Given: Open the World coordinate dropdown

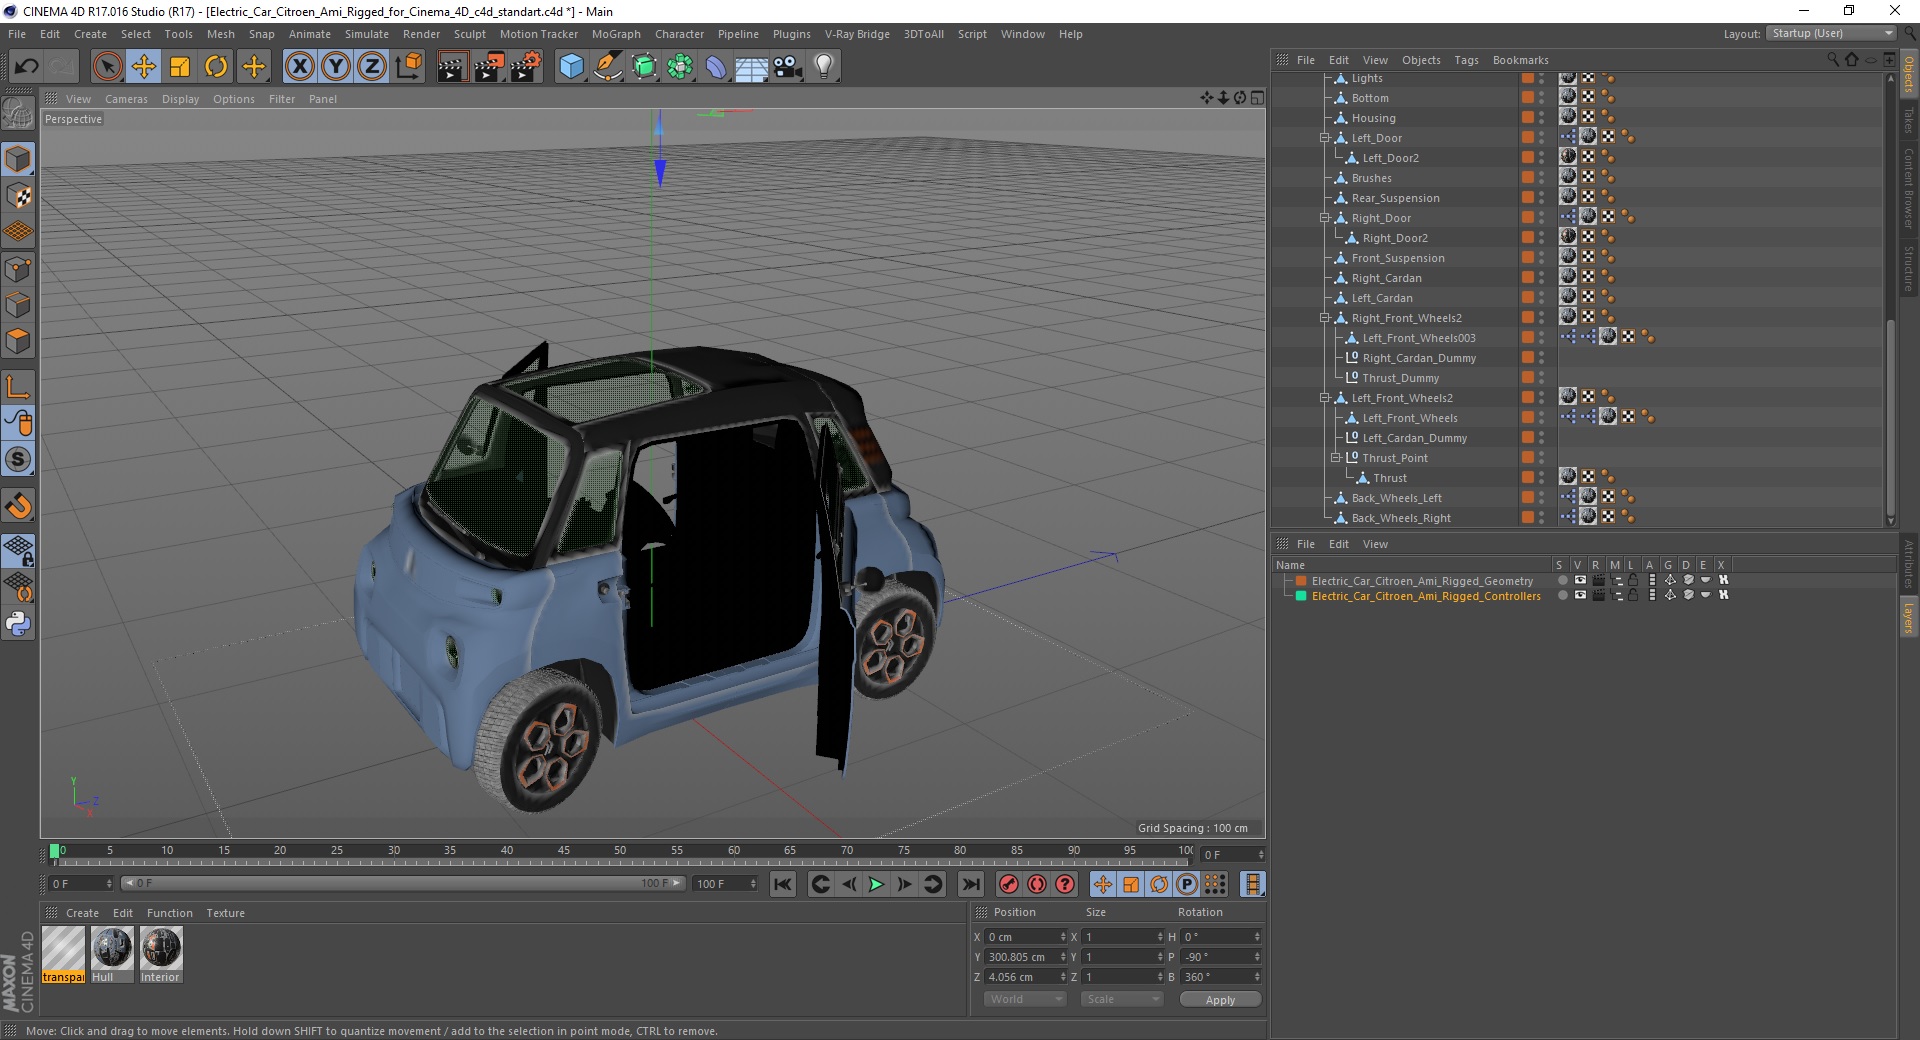Looking at the screenshot, I should pos(1025,999).
